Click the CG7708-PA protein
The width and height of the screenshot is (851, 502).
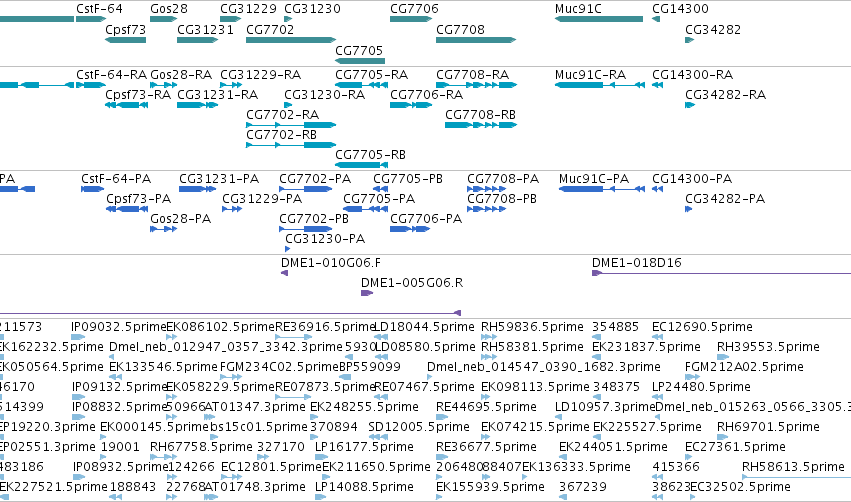486,189
